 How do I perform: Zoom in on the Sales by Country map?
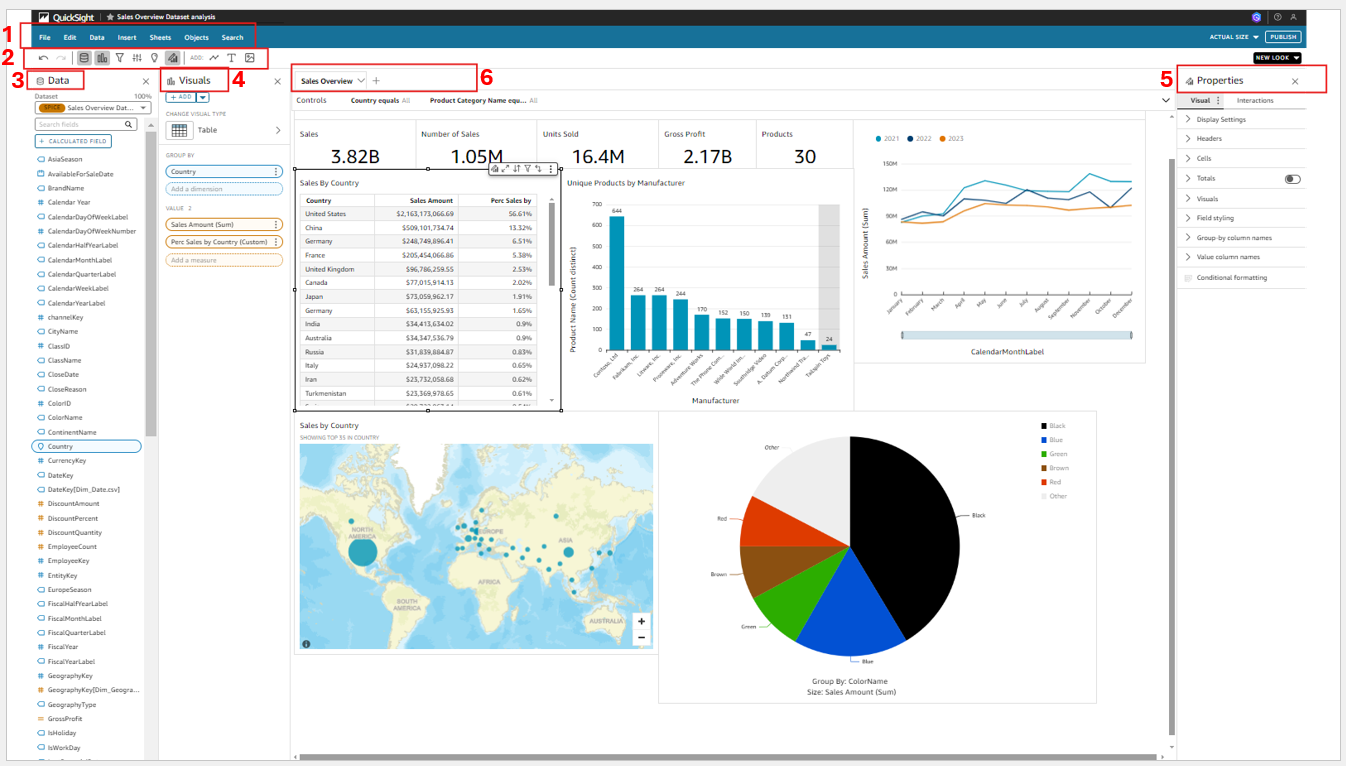(642, 621)
